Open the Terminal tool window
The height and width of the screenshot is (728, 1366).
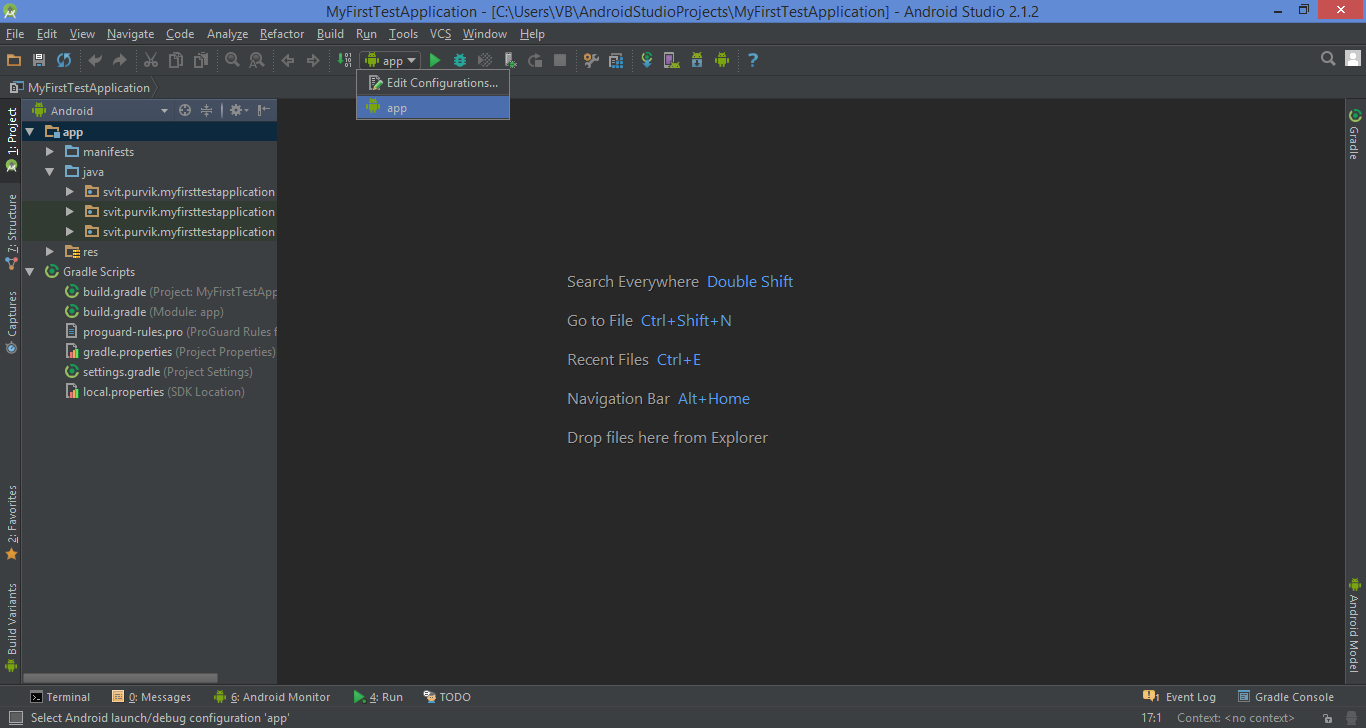coord(60,697)
